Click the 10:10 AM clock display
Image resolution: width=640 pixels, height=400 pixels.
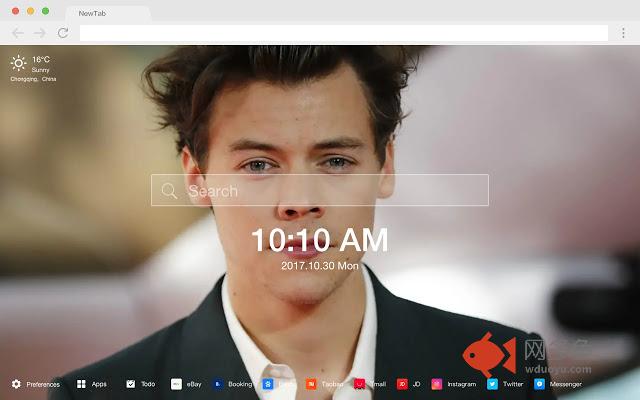point(320,240)
